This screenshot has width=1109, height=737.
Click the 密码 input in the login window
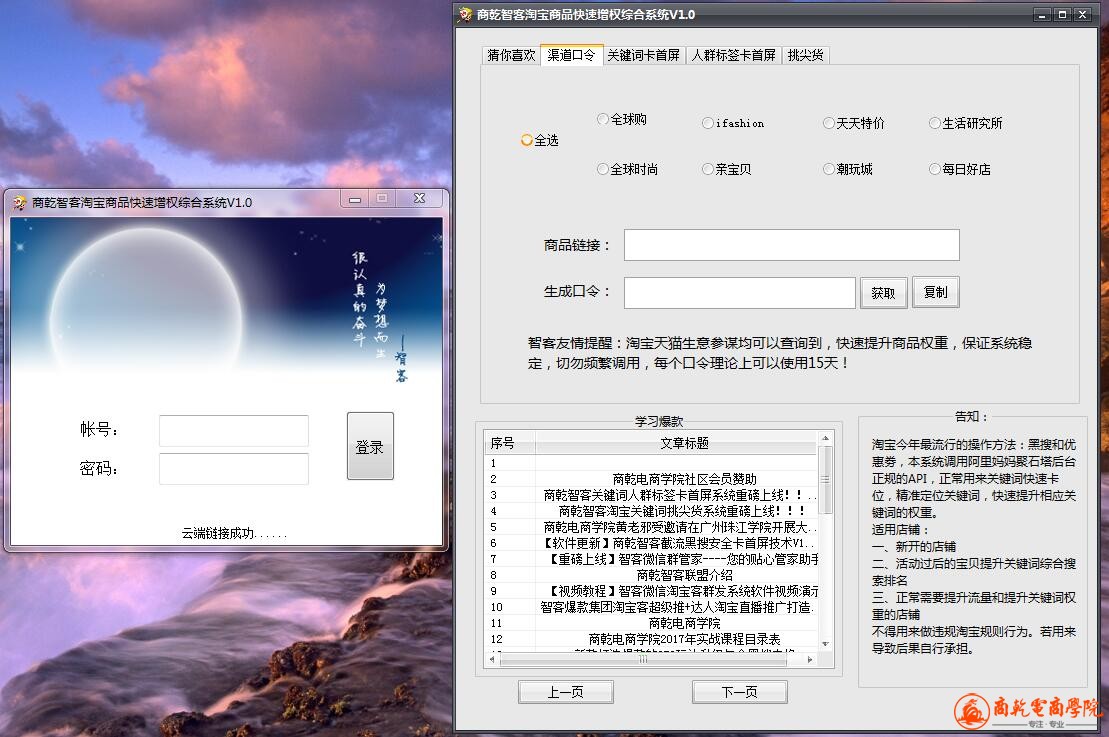click(x=234, y=469)
